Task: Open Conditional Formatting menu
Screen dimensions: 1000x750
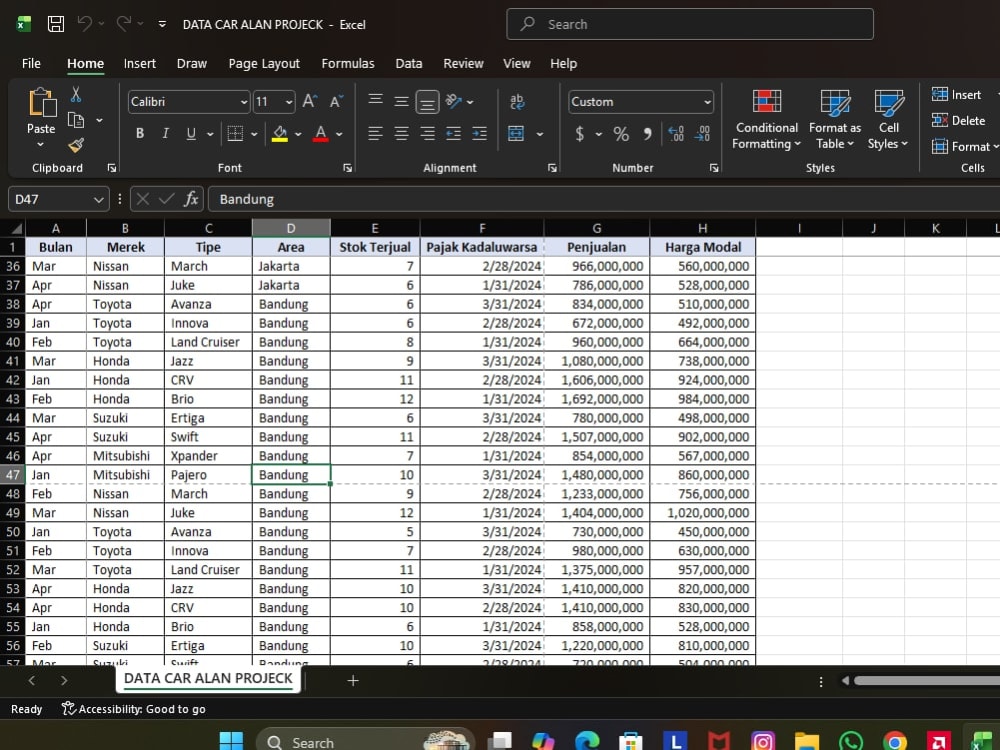Action: pyautogui.click(x=766, y=119)
